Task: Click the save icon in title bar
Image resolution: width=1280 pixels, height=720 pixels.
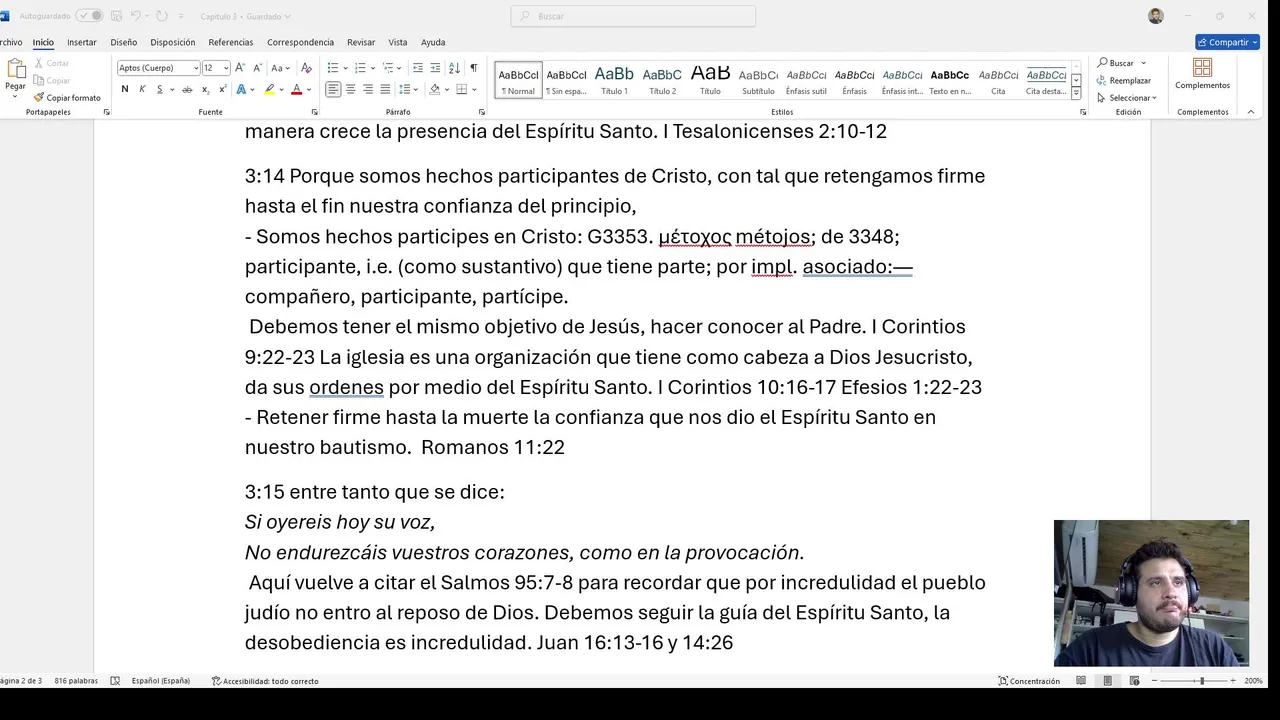Action: pyautogui.click(x=117, y=16)
